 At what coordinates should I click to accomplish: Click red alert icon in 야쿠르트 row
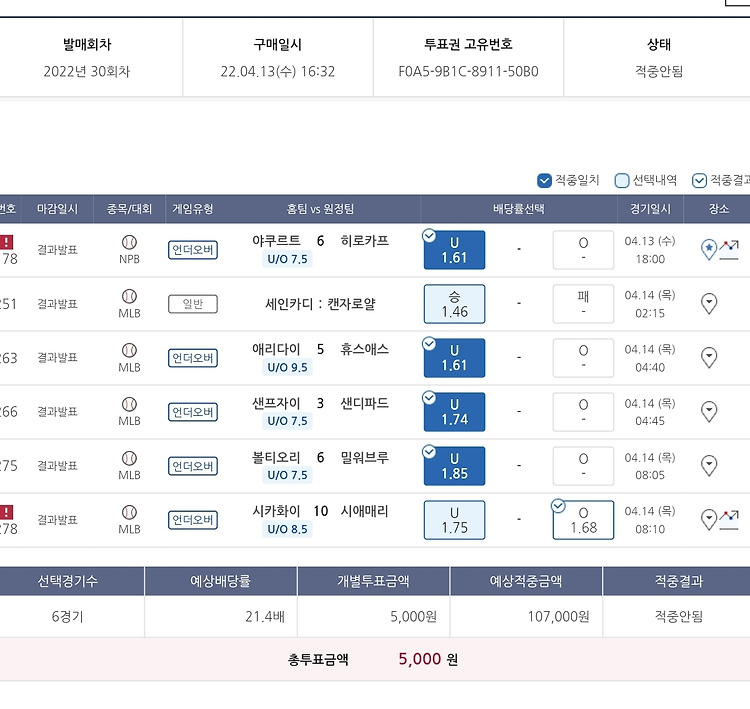6,242
